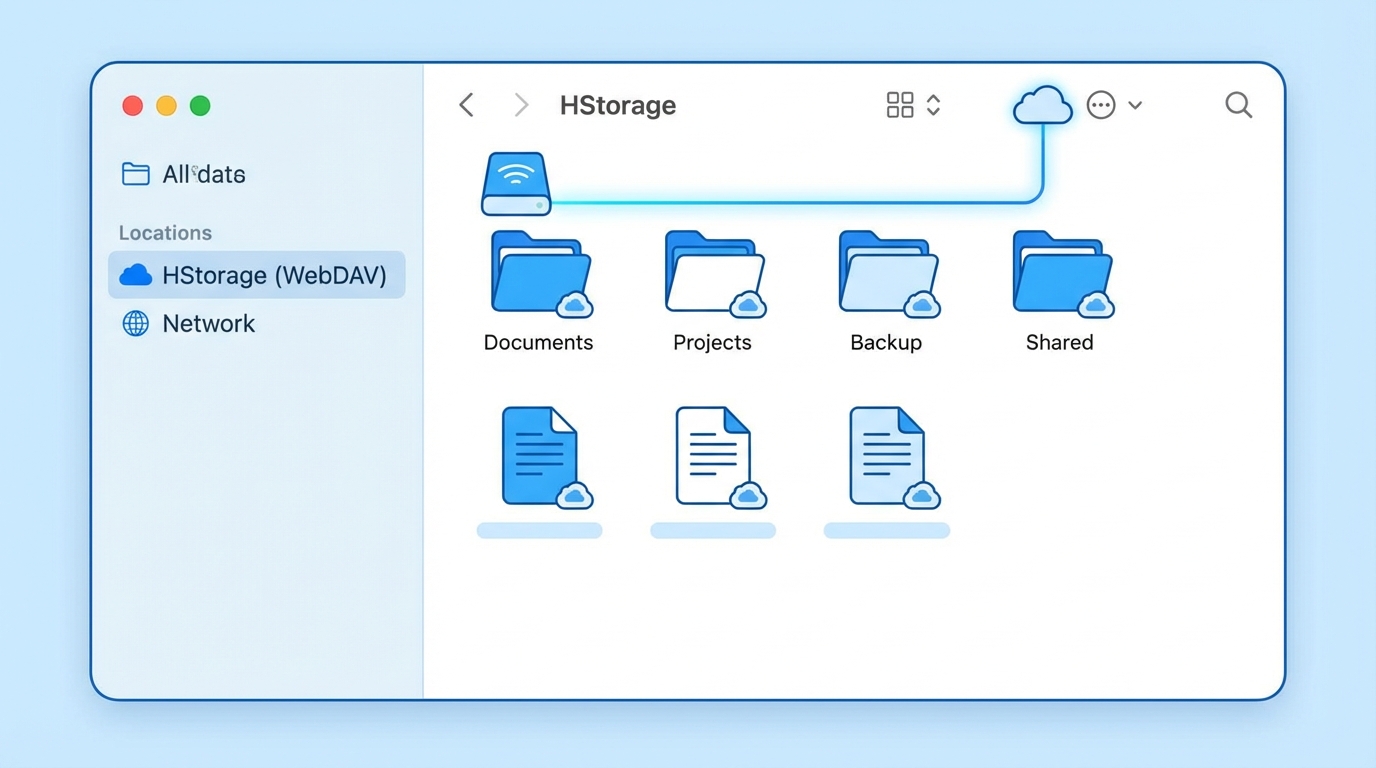Screen dimensions: 1376x768
Task: Click the Network globe icon in the sidebar
Action: [x=134, y=323]
